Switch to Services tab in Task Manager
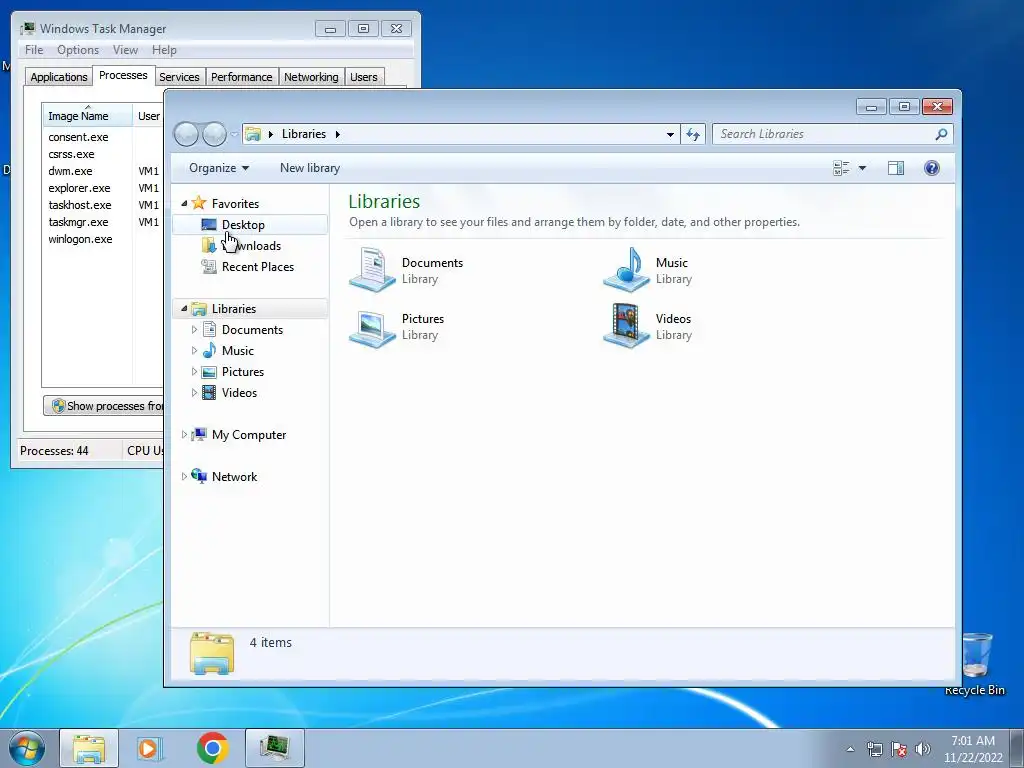The height and width of the screenshot is (768, 1024). coord(180,77)
